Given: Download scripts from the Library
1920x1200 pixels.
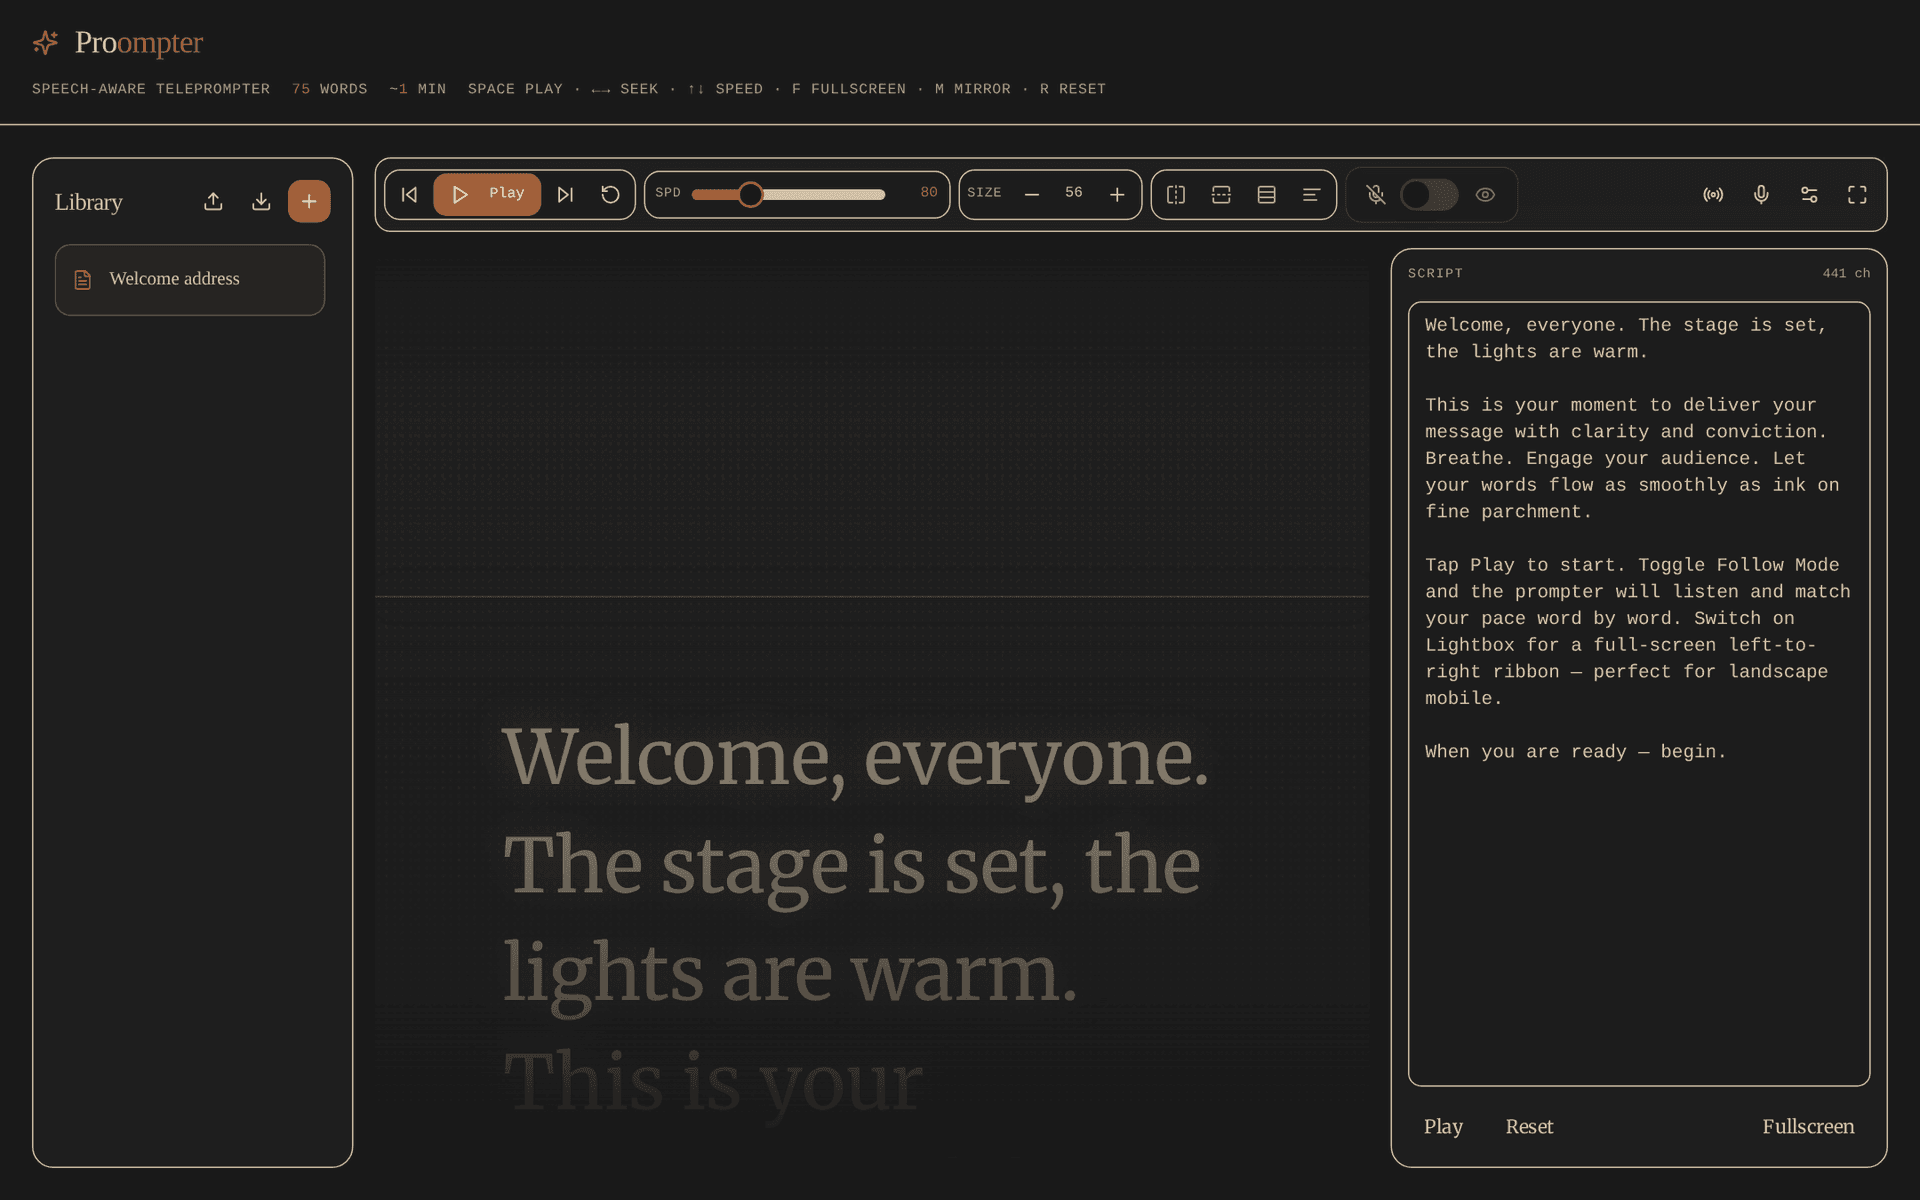Looking at the screenshot, I should point(261,201).
